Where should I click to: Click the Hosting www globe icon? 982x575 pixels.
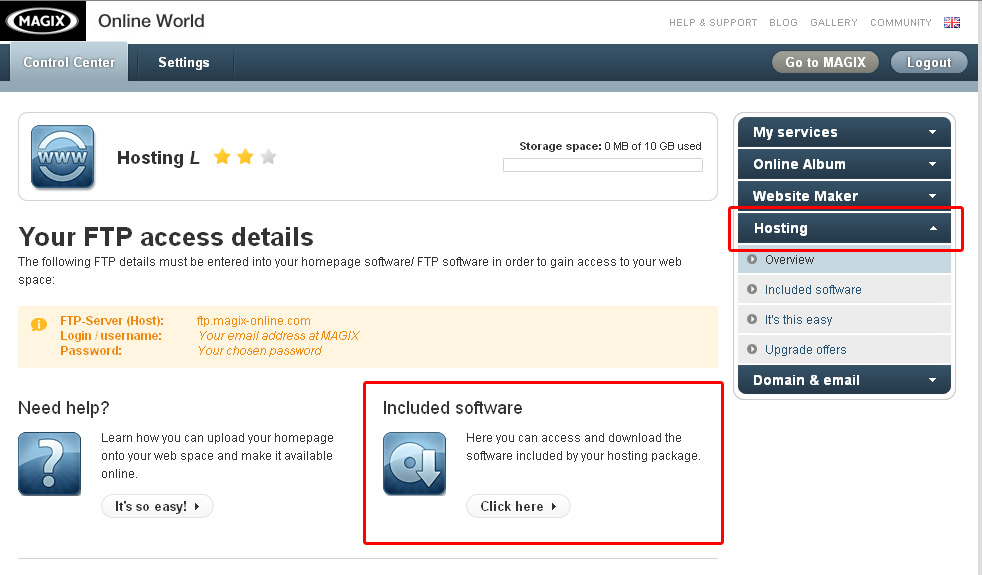(63, 157)
